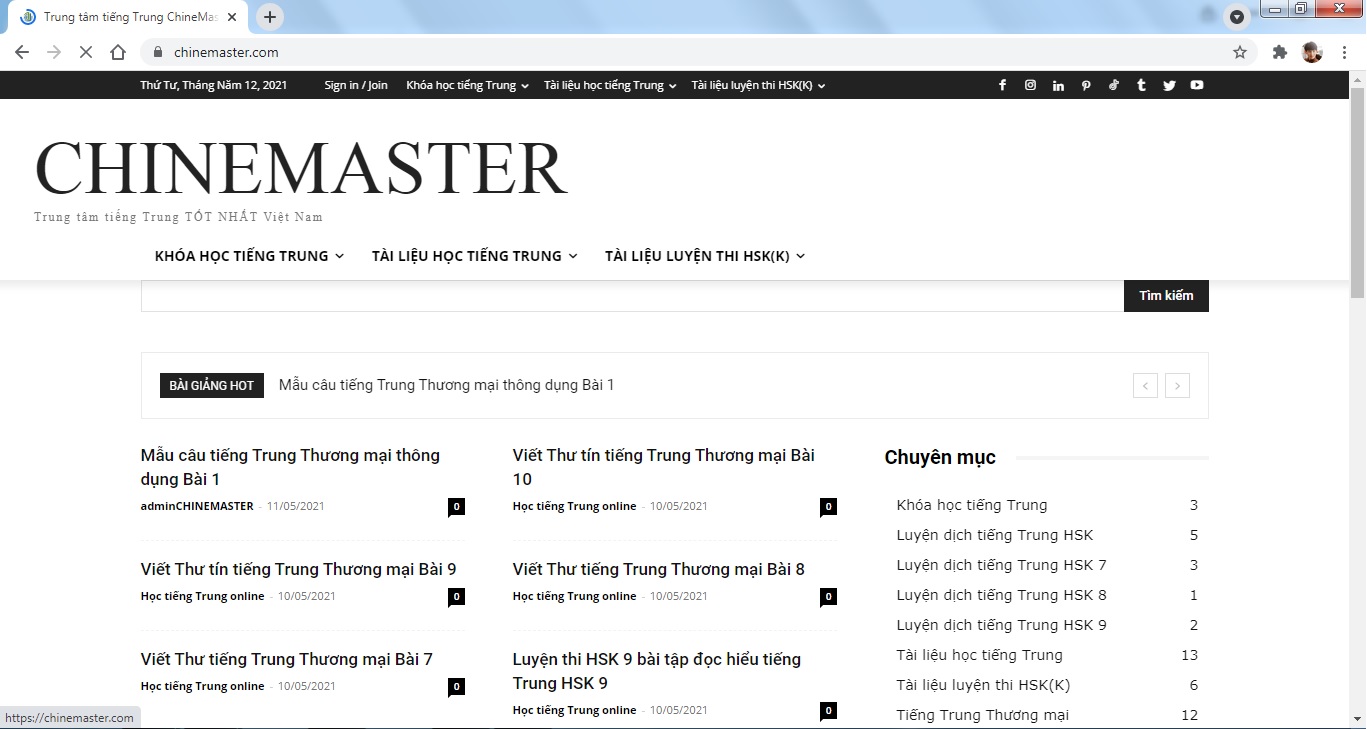Click the 'Sign in / Join' link

click(356, 85)
